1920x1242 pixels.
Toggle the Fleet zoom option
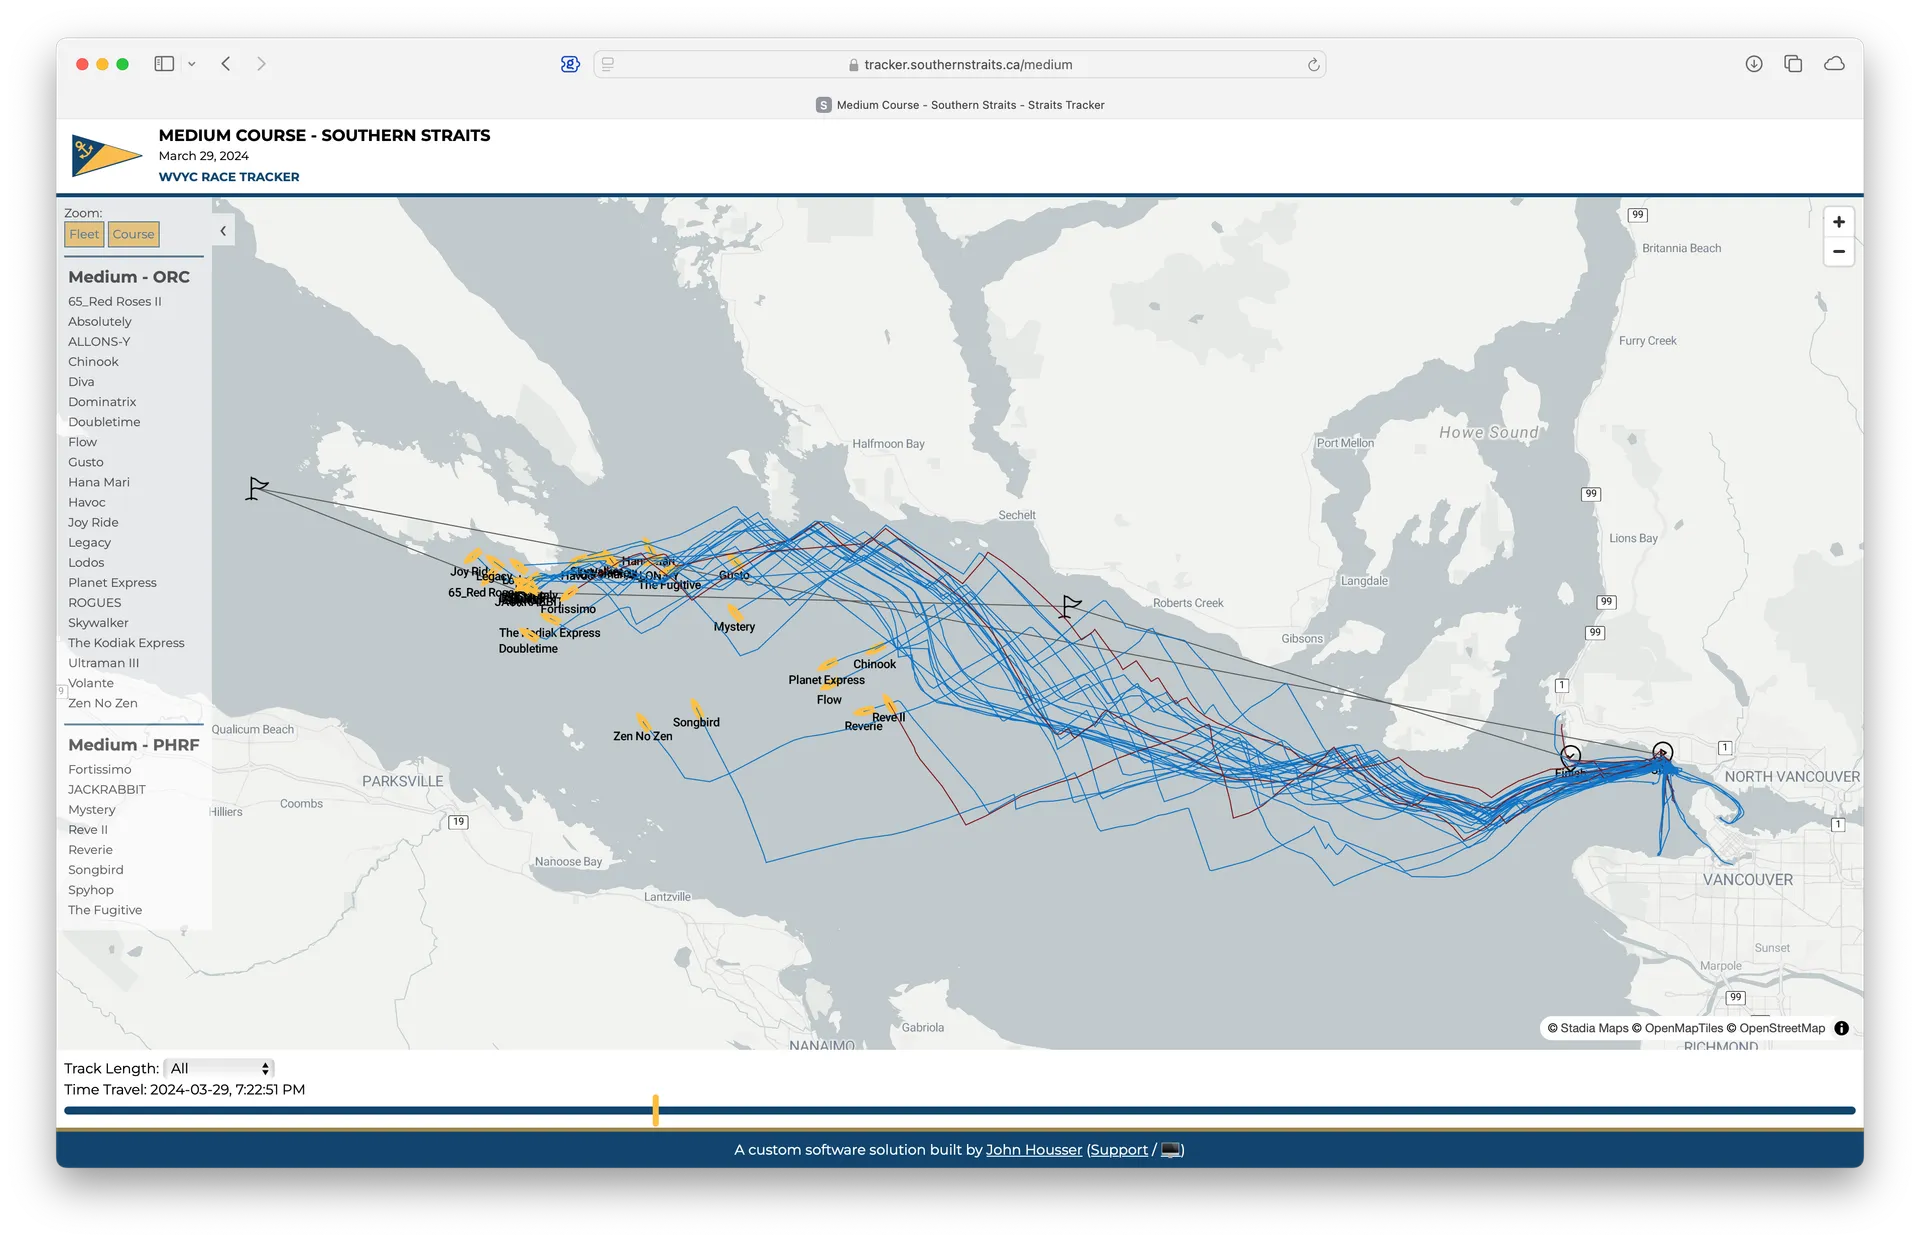[84, 234]
